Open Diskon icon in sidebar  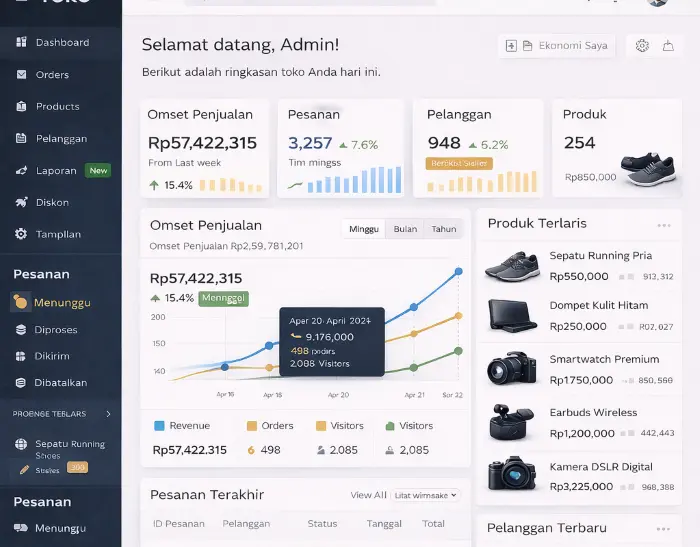tap(21, 202)
